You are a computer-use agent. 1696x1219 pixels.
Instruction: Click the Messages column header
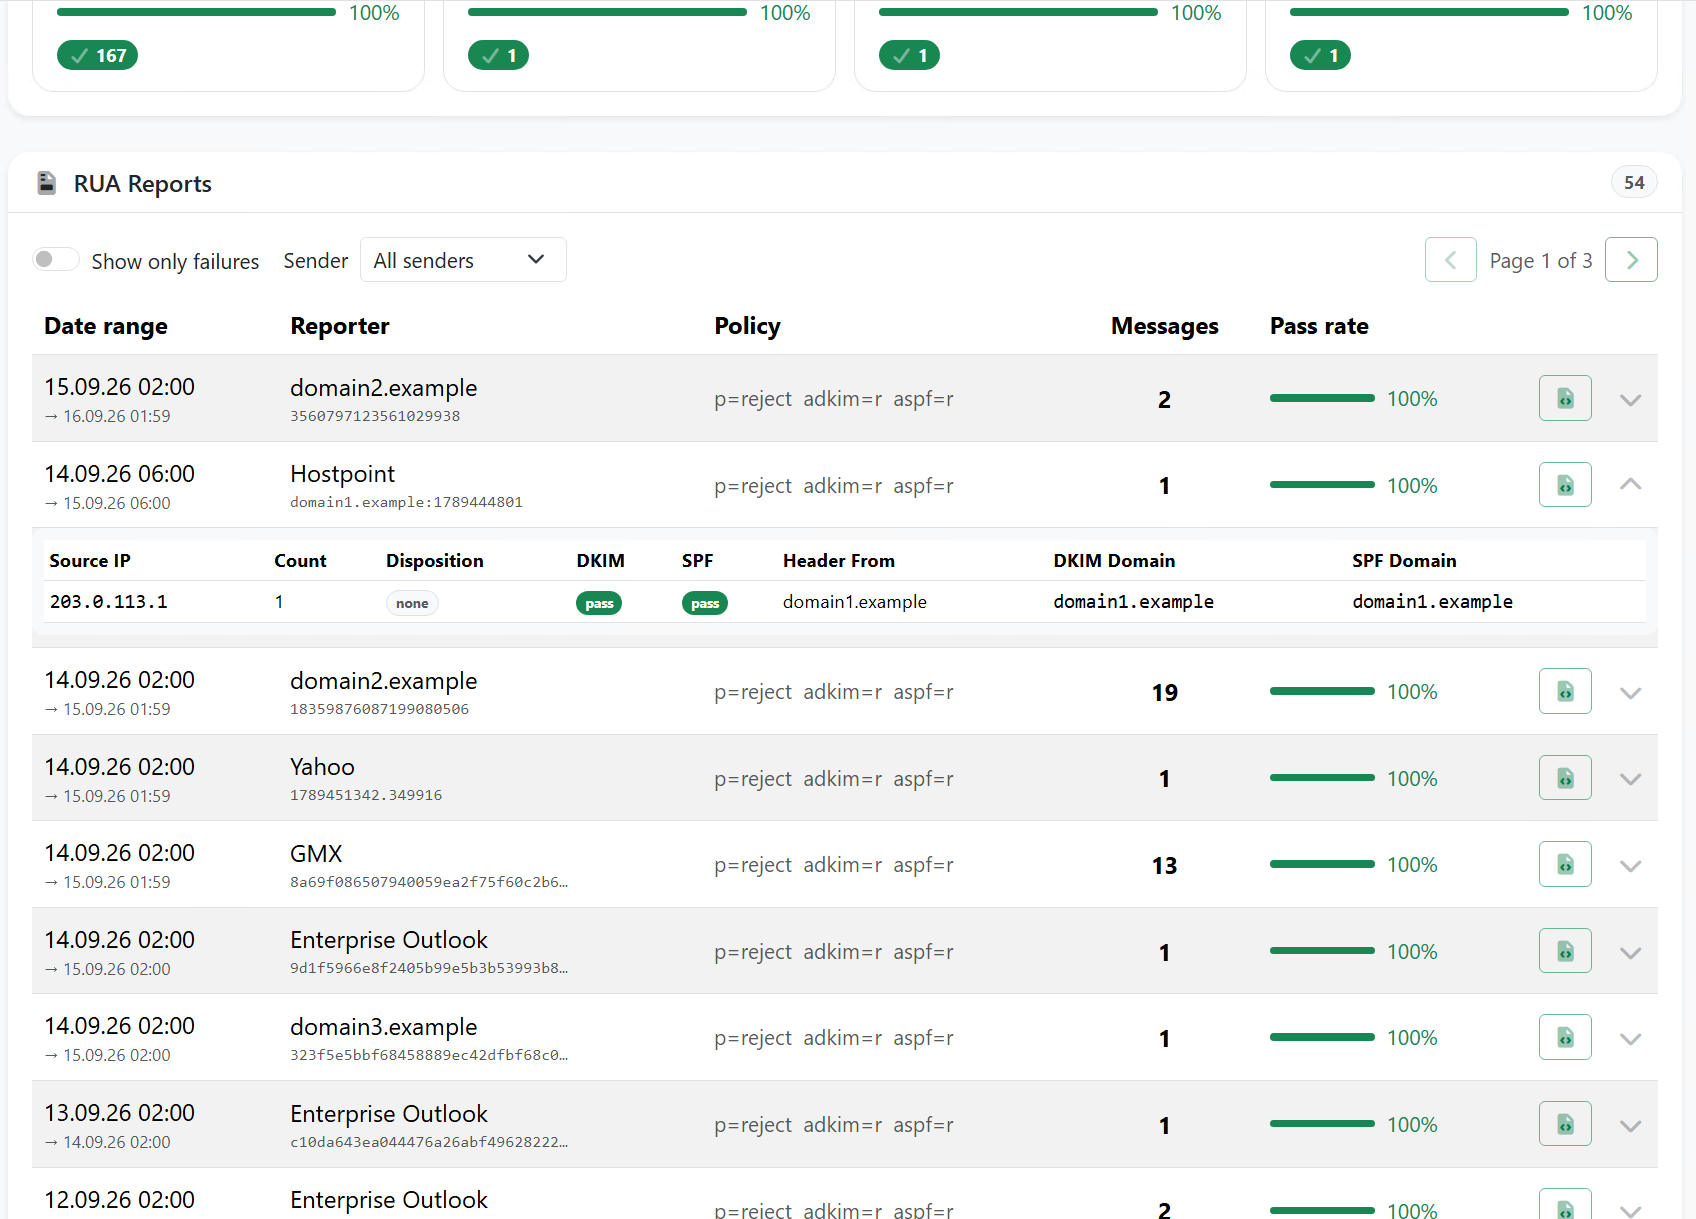point(1164,326)
